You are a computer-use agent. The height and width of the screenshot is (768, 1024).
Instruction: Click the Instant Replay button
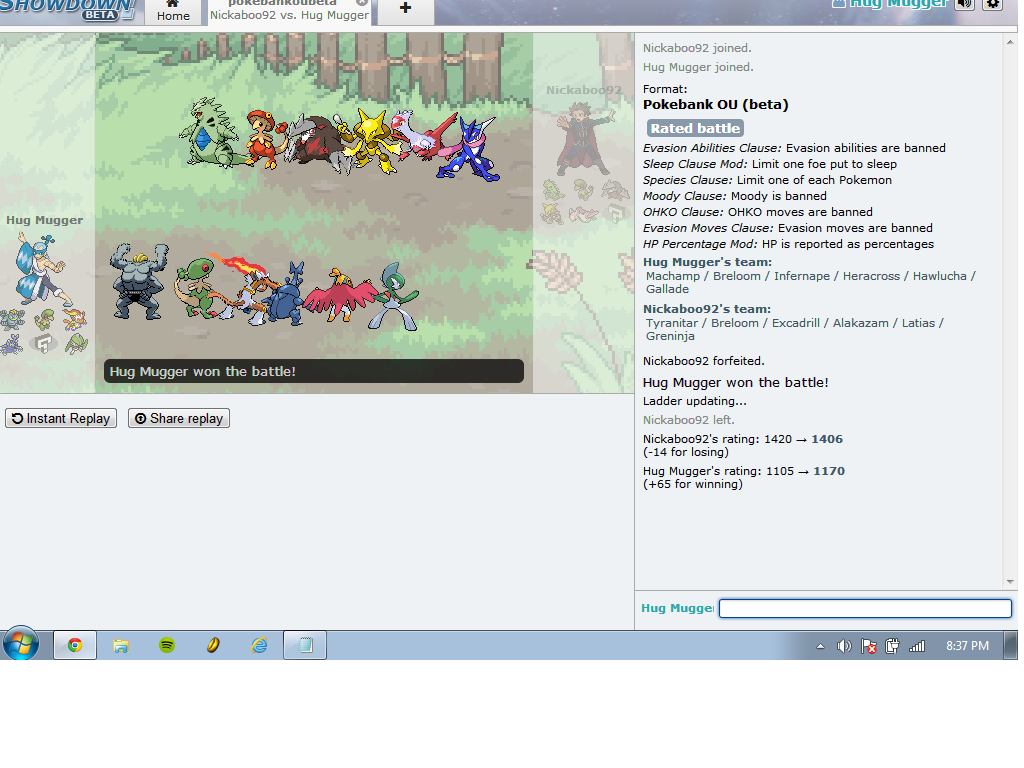pyautogui.click(x=61, y=419)
